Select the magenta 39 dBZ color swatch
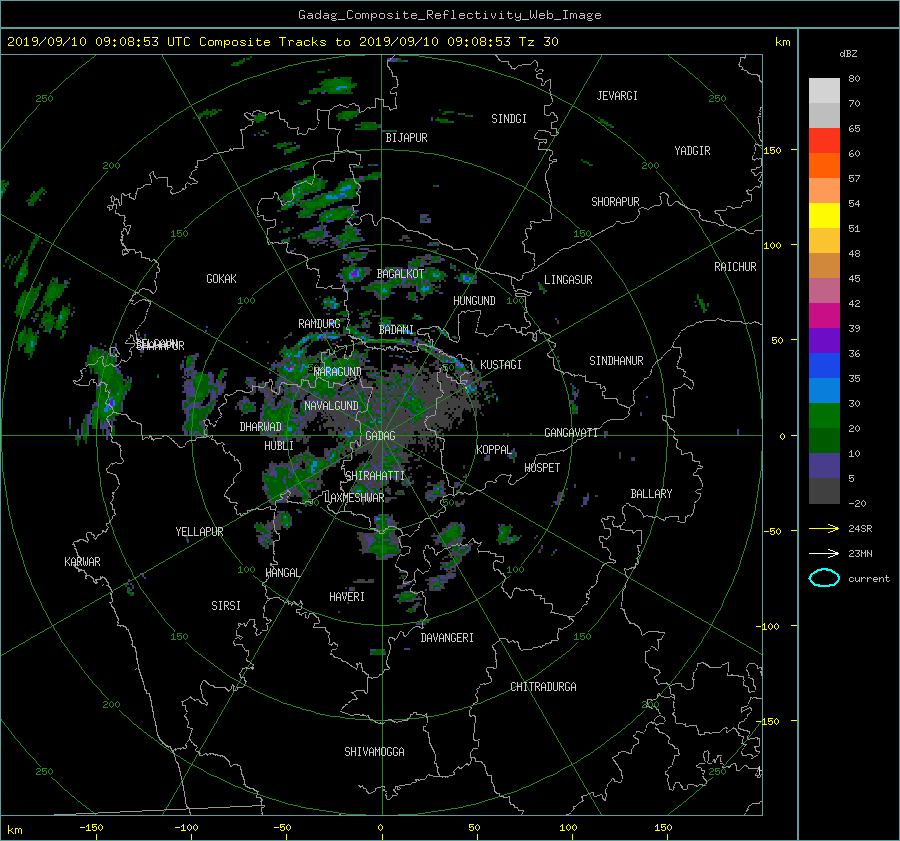Screen dimensions: 900x841 point(824,315)
